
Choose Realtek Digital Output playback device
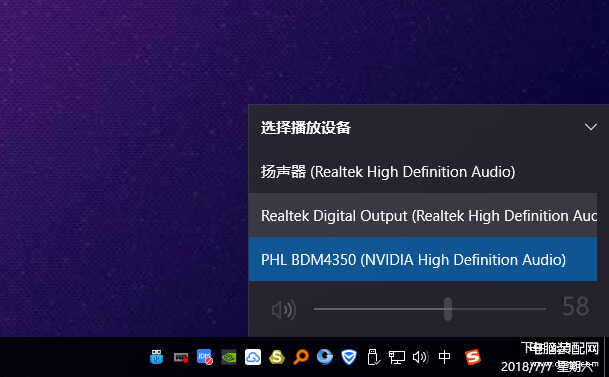[x=423, y=215]
